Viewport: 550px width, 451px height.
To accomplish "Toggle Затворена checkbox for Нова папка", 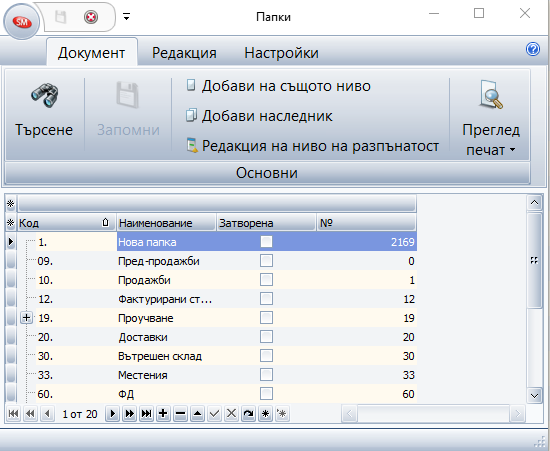I will [x=266, y=242].
